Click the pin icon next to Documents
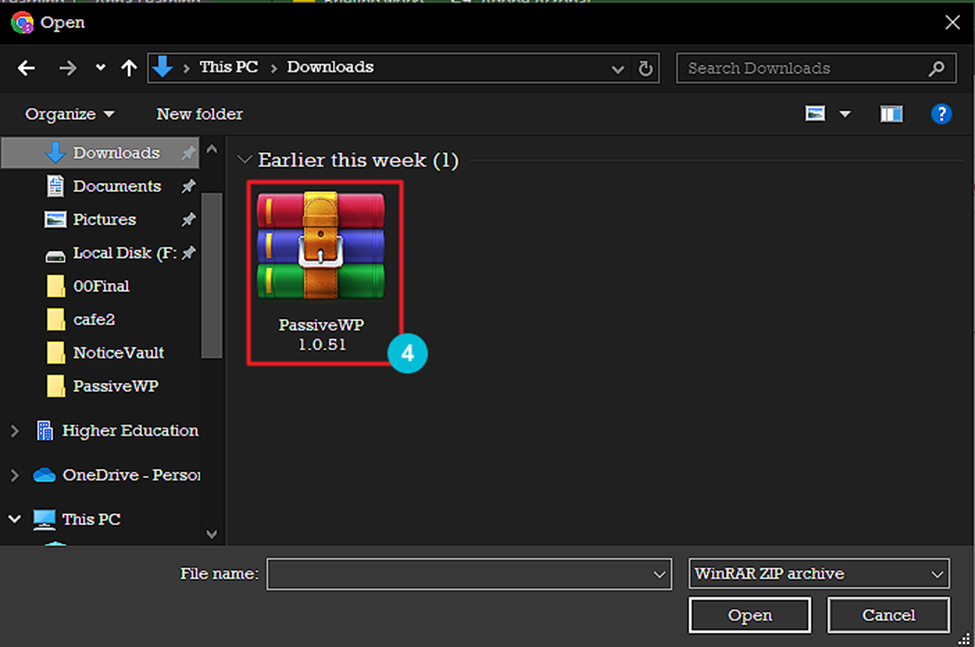 click(x=188, y=186)
